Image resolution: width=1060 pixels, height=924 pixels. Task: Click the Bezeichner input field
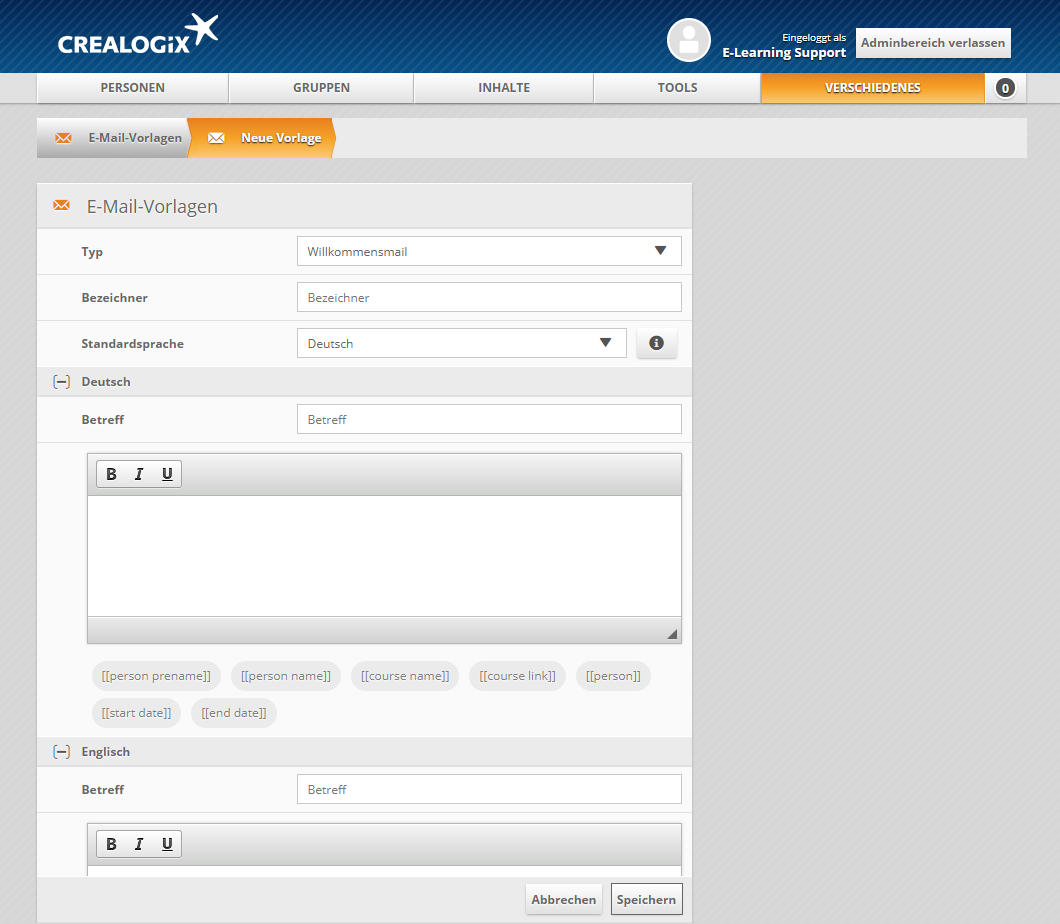tap(488, 297)
